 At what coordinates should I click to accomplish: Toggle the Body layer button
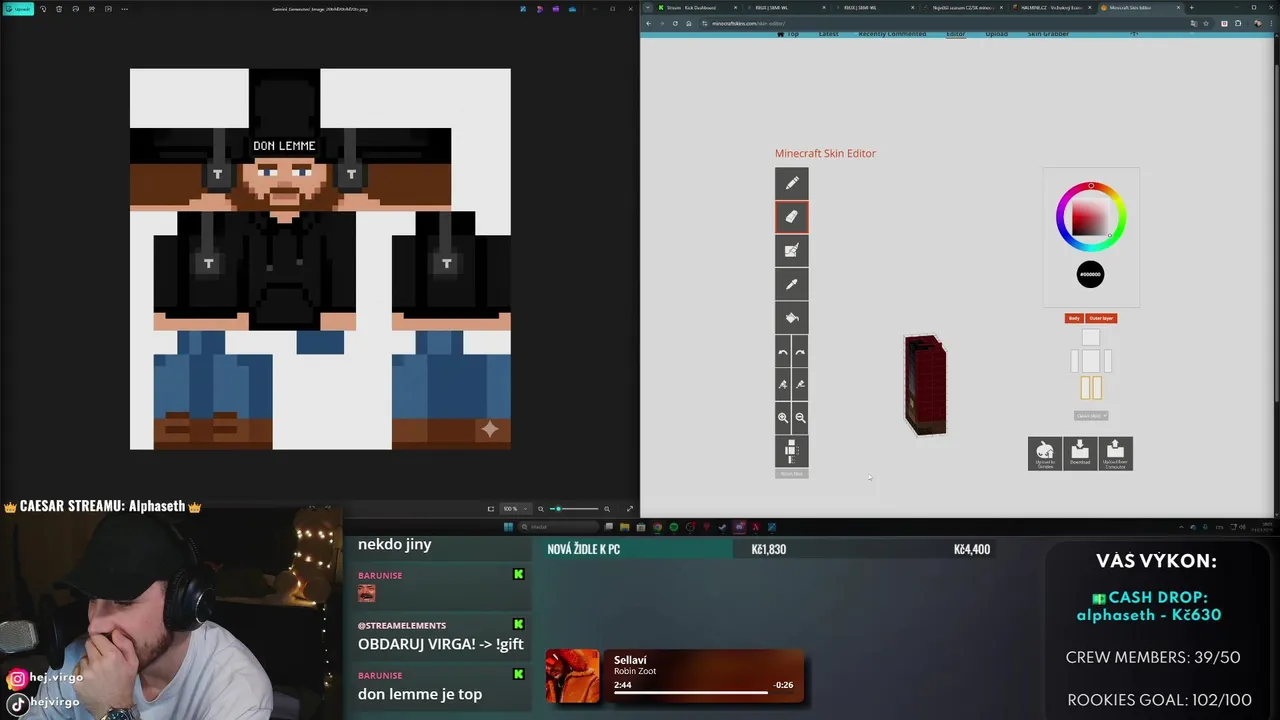(1074, 318)
